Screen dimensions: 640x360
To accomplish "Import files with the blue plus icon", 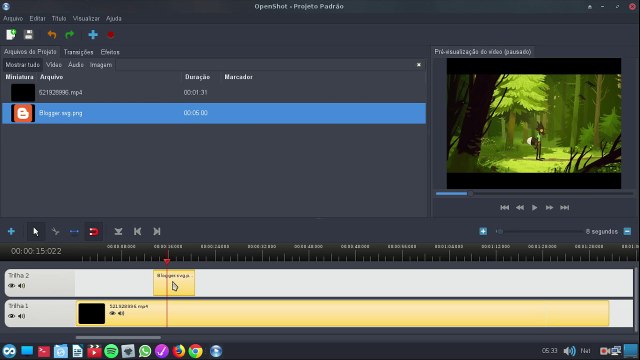I will pyautogui.click(x=93, y=35).
